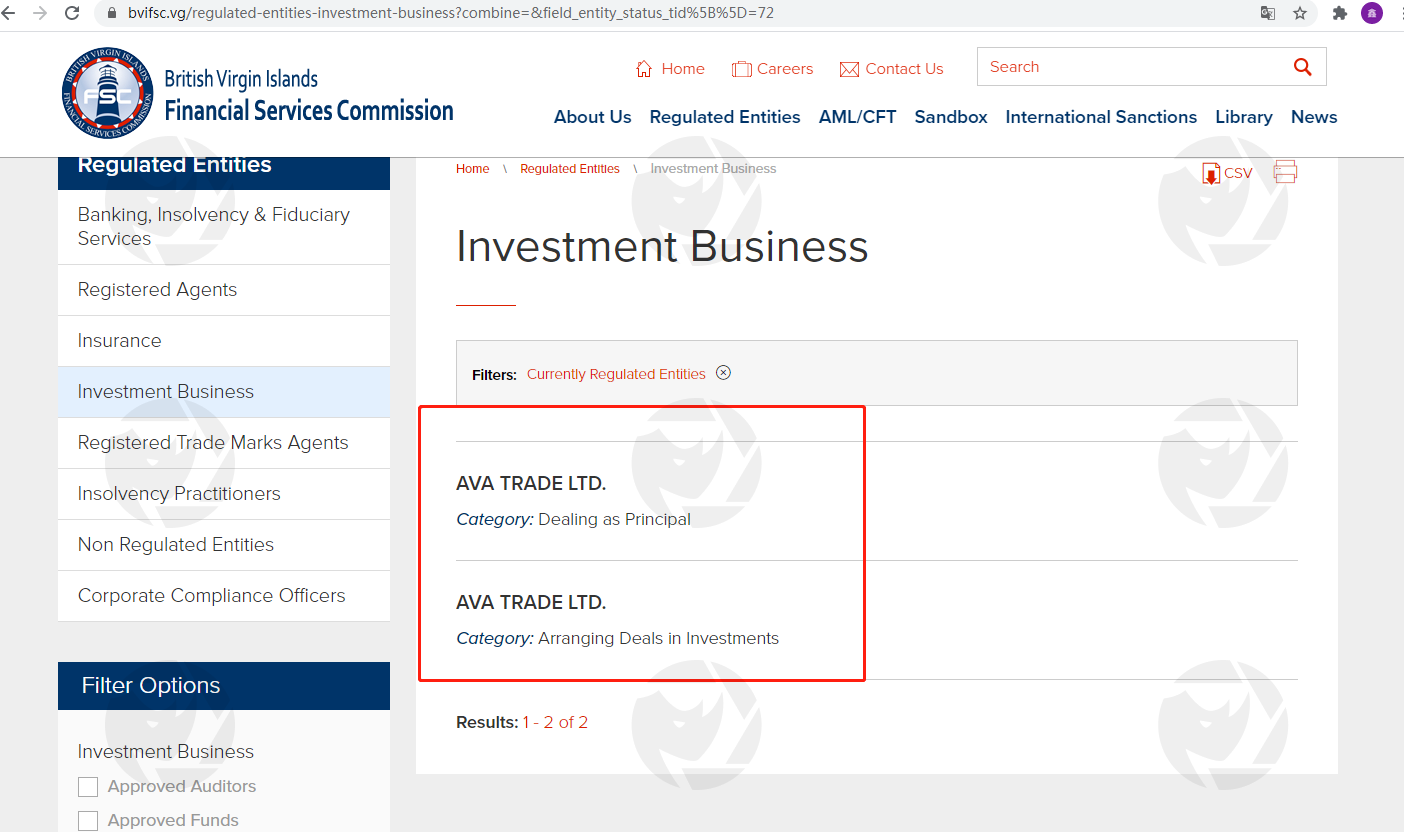This screenshot has height=832, width=1404.
Task: Click the printer icon
Action: (1285, 172)
